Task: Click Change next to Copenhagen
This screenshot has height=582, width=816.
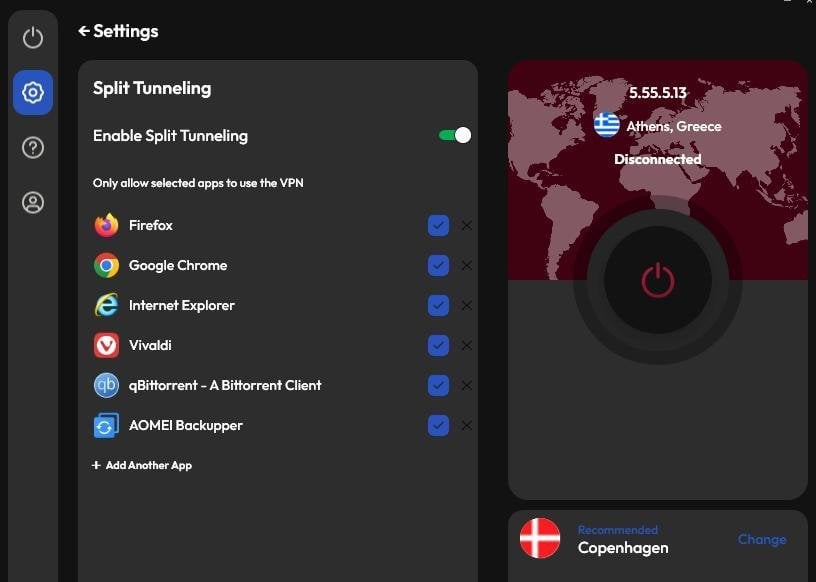Action: click(762, 539)
